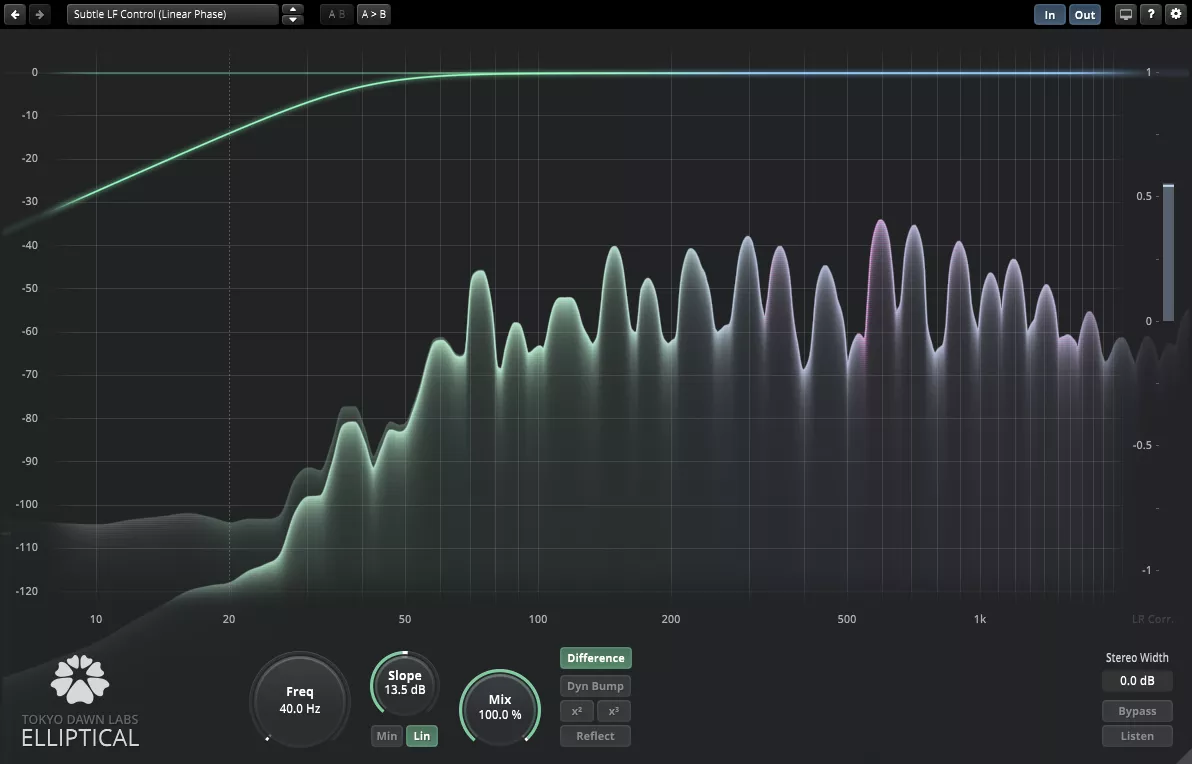The height and width of the screenshot is (764, 1192).
Task: Toggle the In spectrum display
Action: [x=1049, y=15]
